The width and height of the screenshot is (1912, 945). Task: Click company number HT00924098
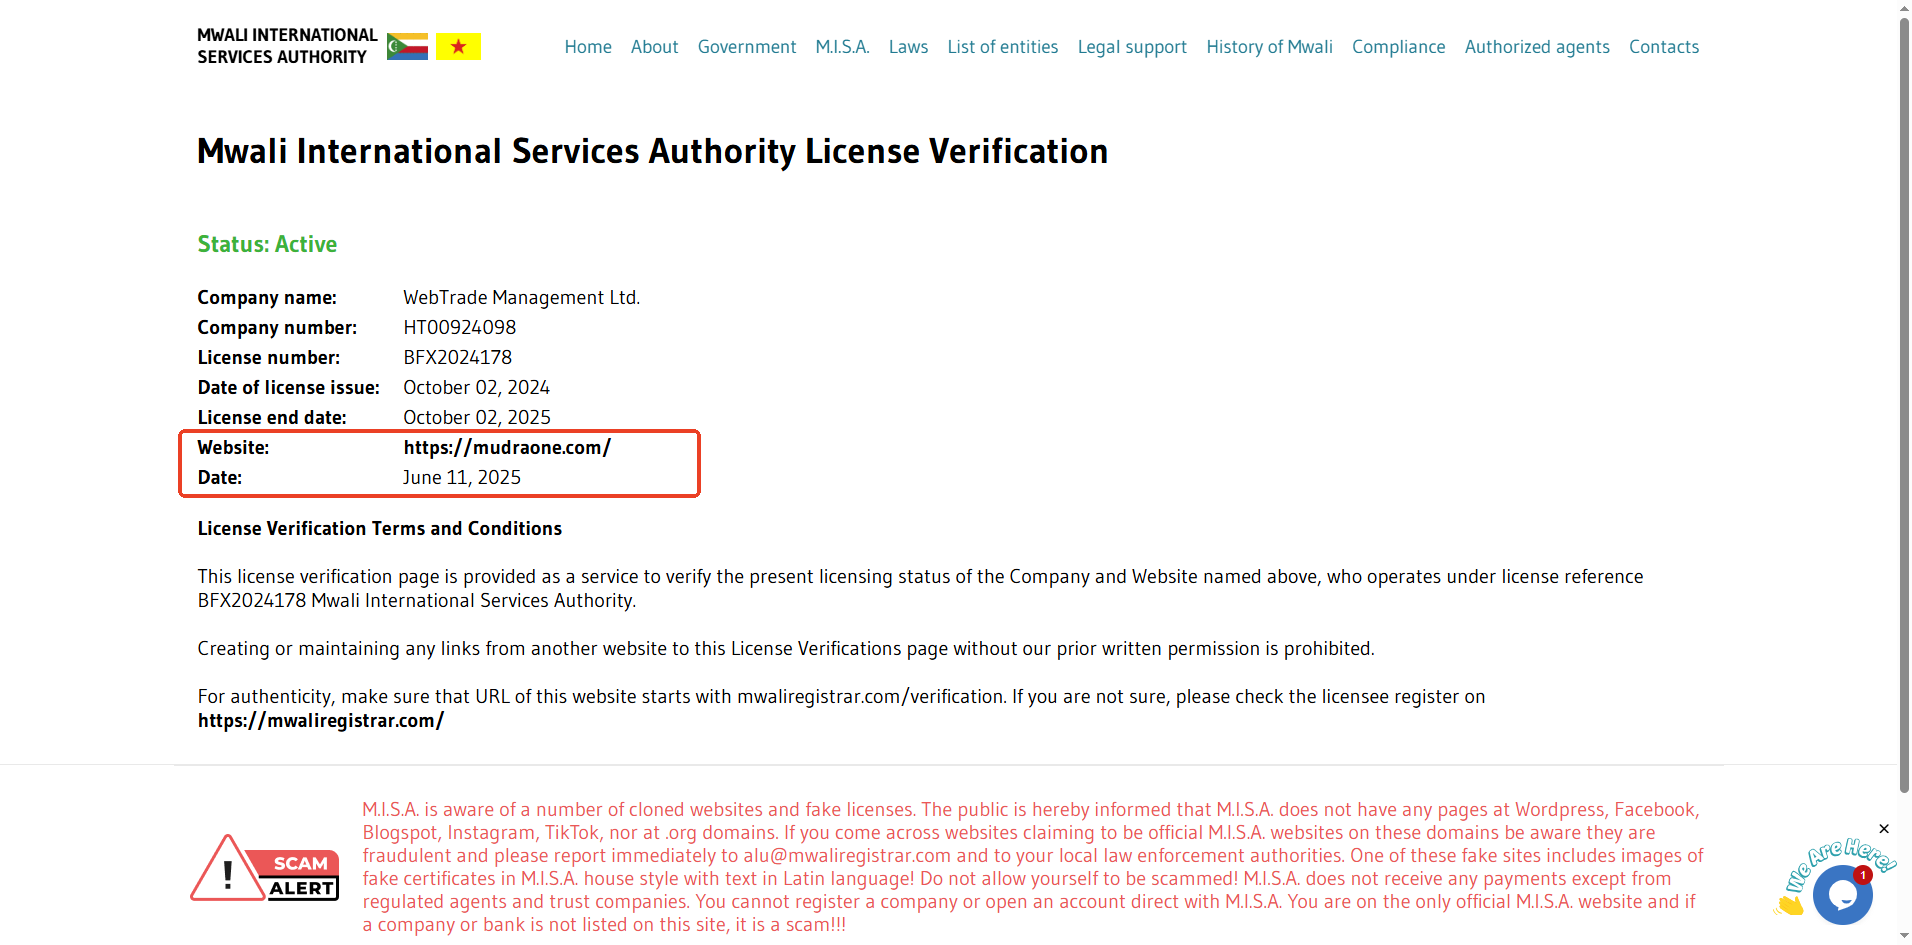[x=460, y=328]
